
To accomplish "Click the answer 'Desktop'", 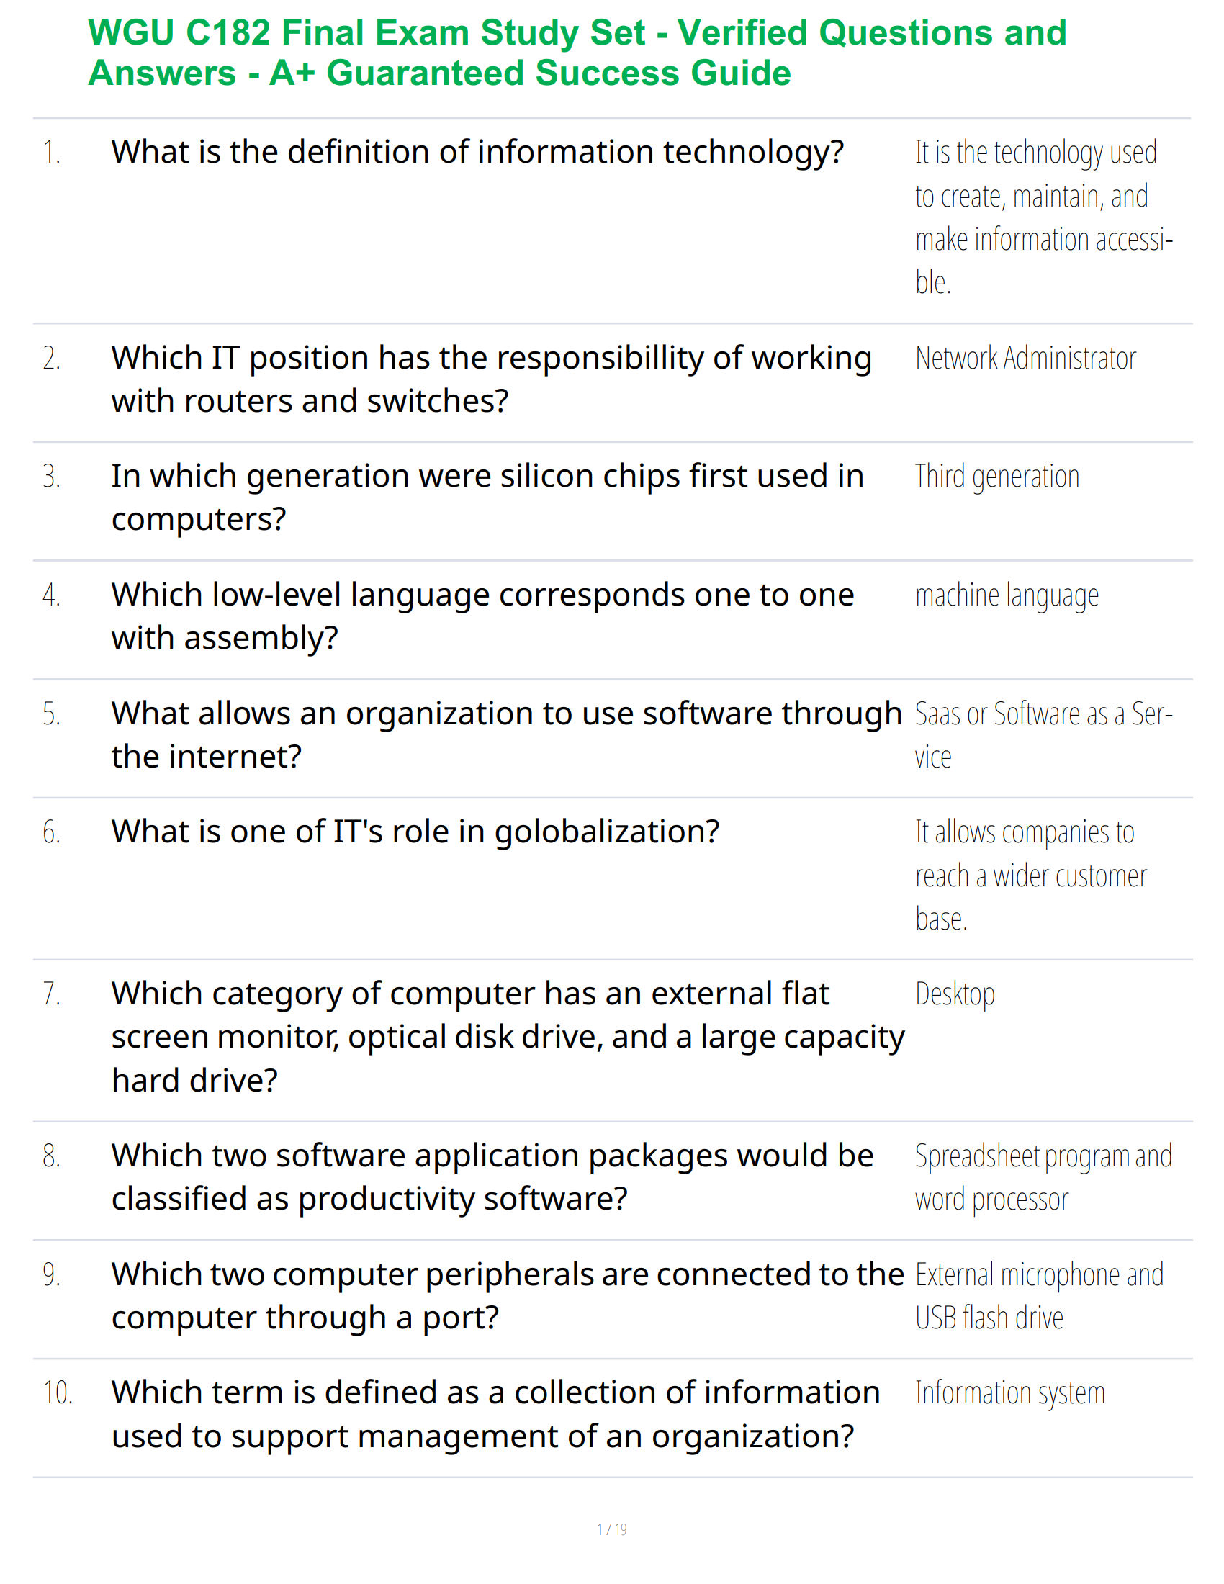I will click(955, 994).
